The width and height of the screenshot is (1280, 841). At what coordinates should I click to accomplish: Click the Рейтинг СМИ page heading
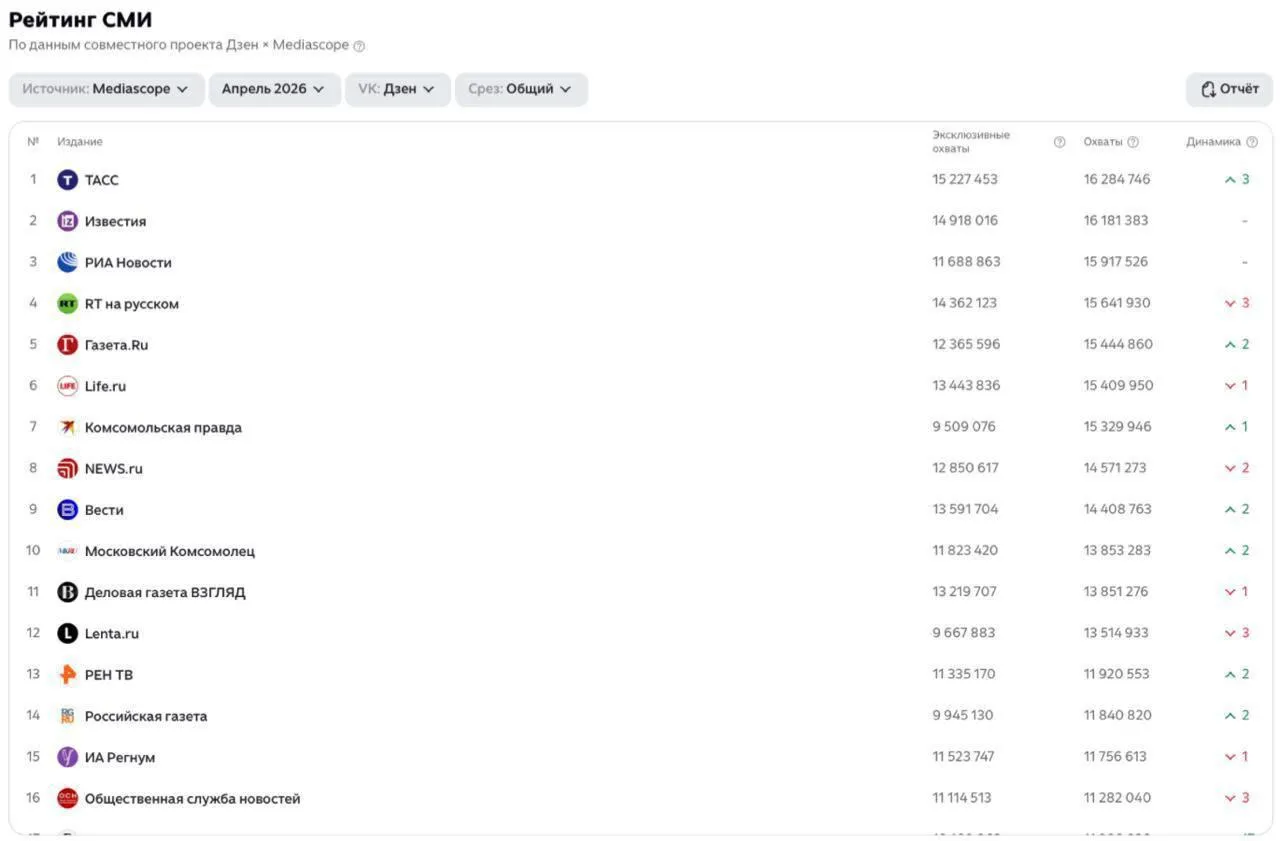81,20
